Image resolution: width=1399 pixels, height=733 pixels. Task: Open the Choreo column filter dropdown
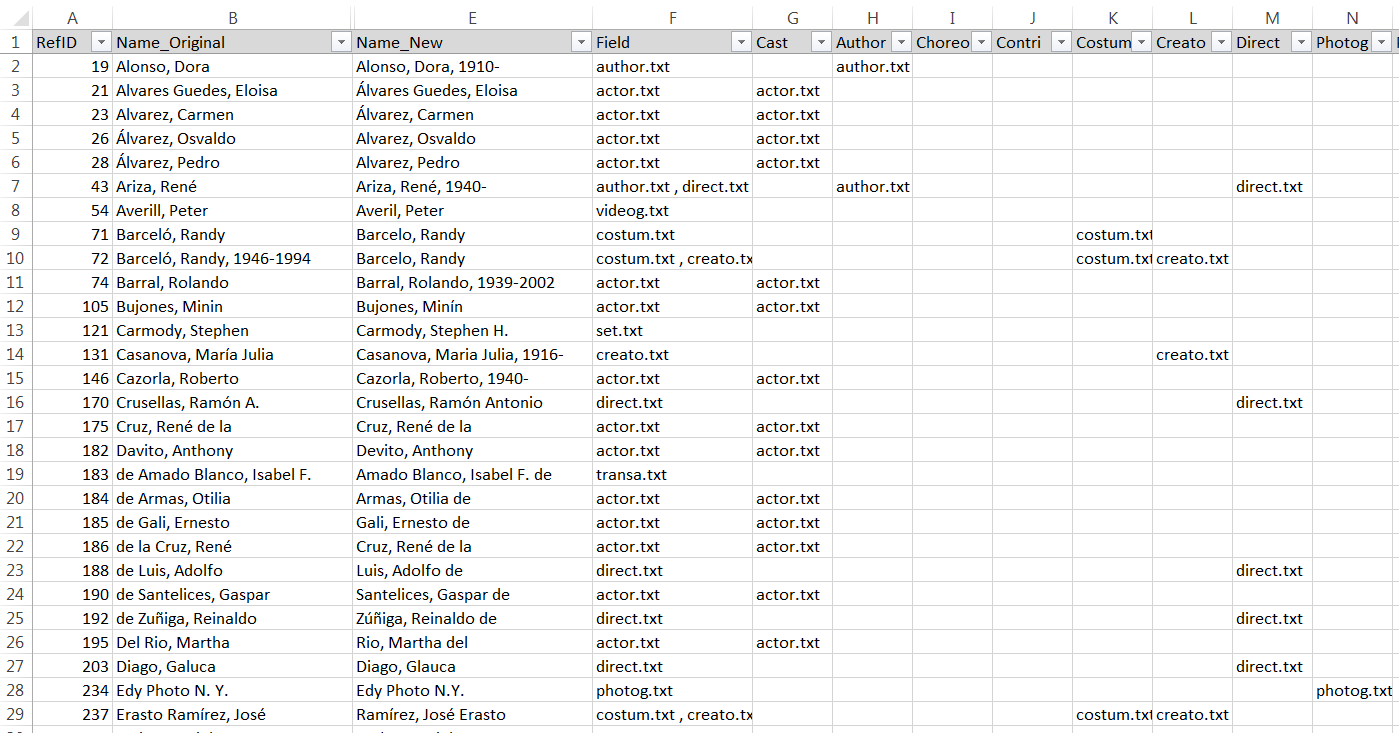[981, 42]
